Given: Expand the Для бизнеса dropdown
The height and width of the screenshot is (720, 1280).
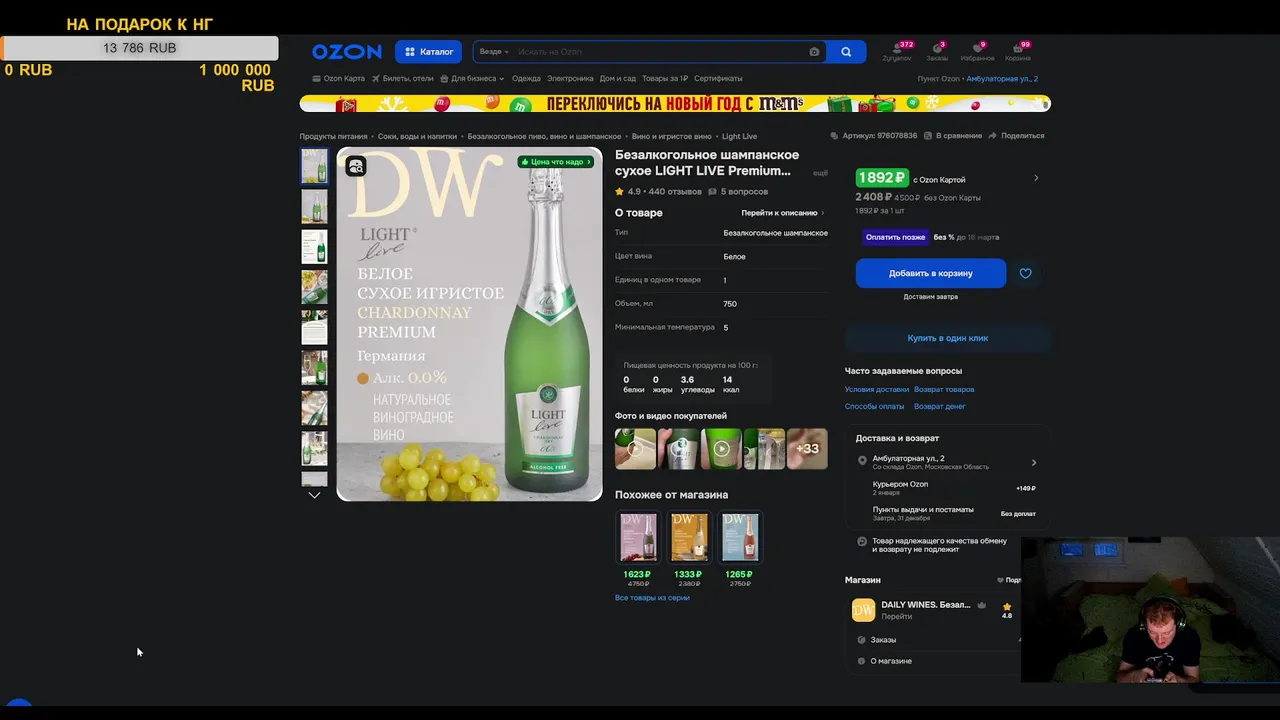Looking at the screenshot, I should 472,78.
